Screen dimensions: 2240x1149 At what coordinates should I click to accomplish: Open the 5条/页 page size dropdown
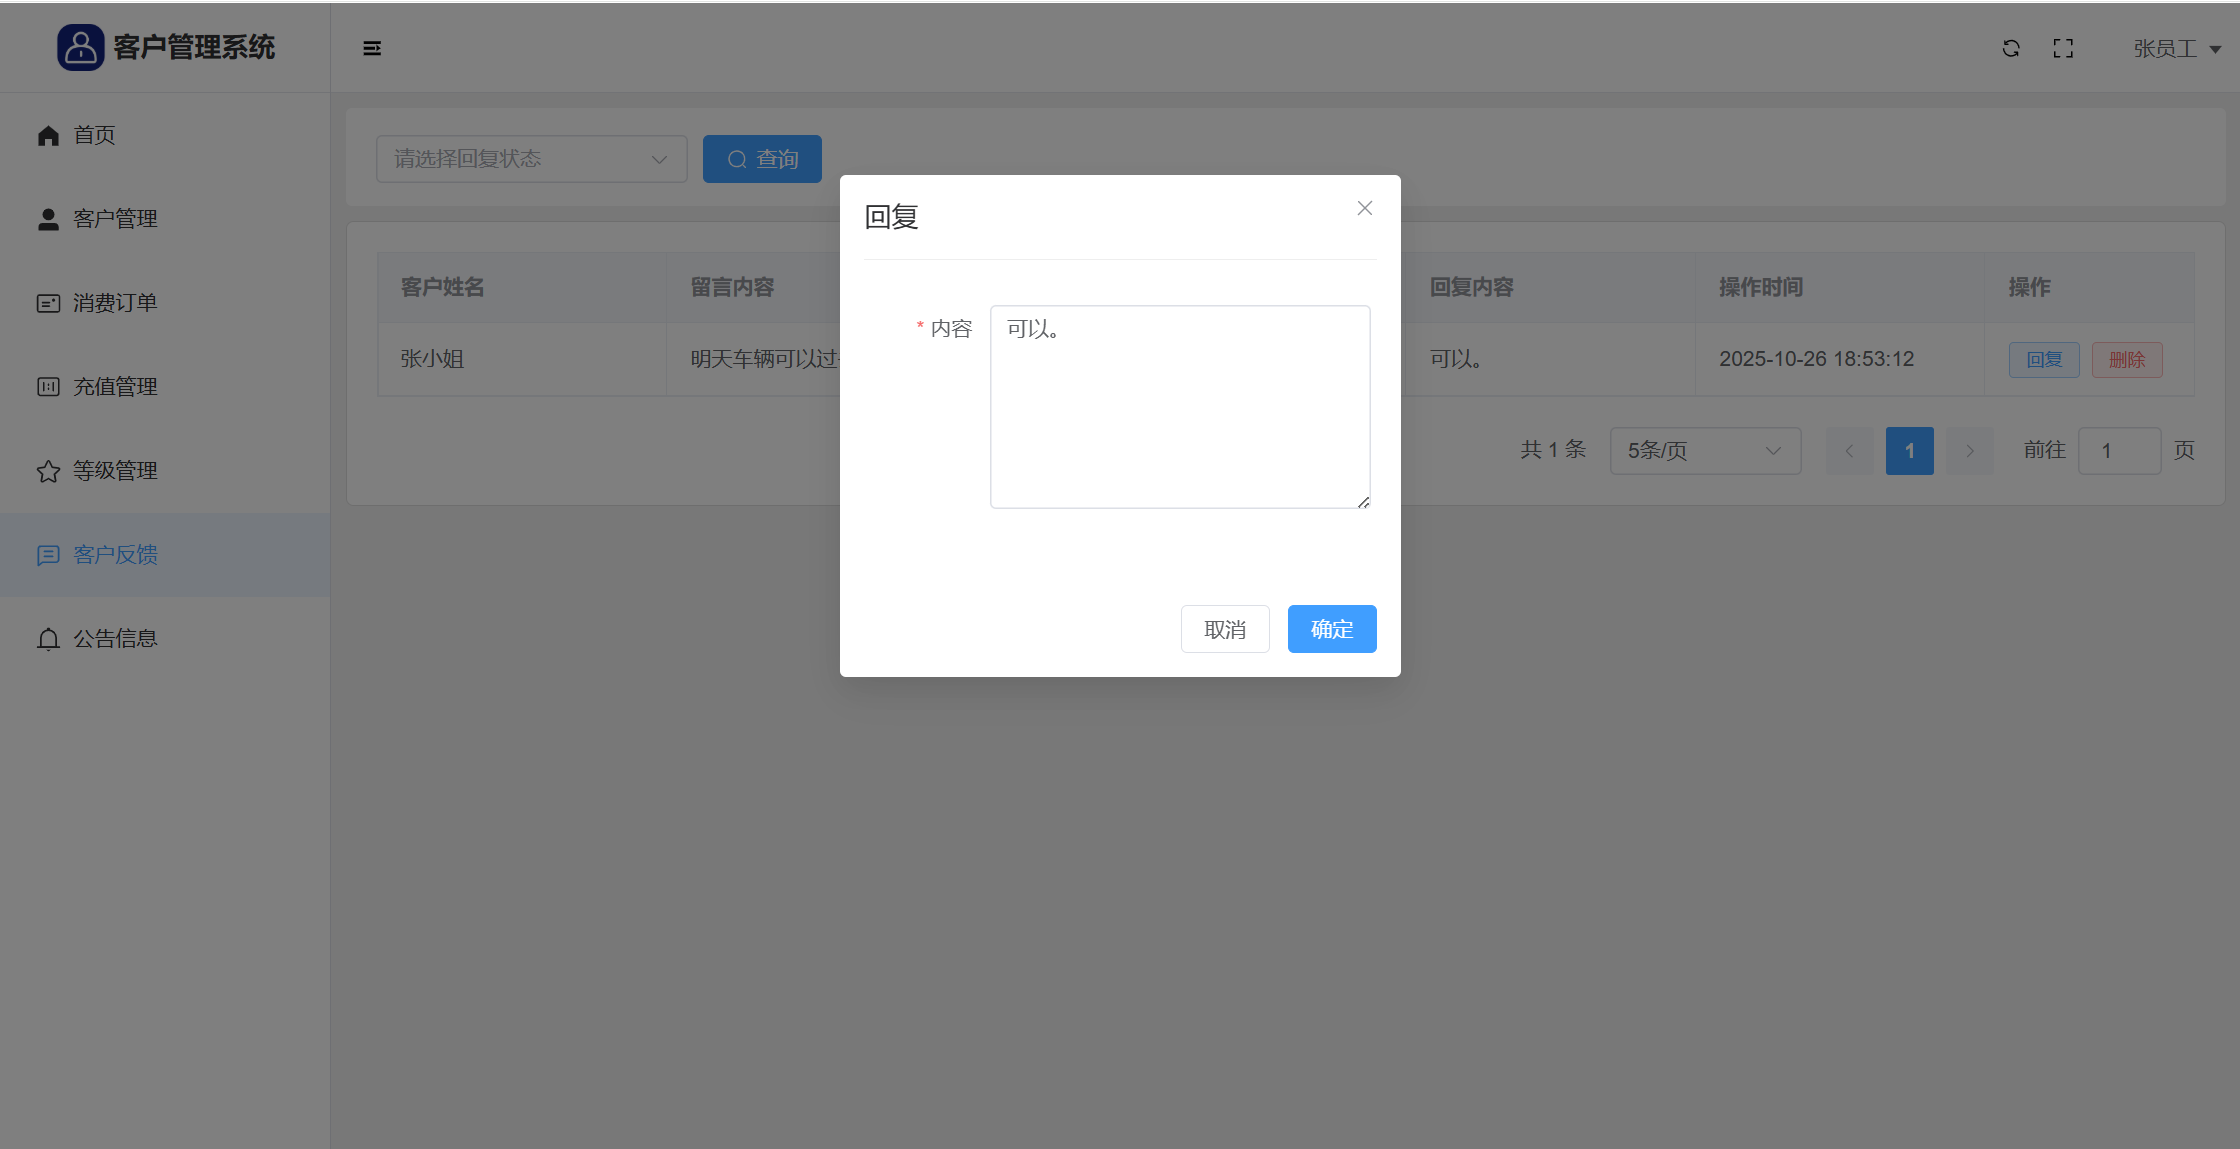pos(1705,451)
